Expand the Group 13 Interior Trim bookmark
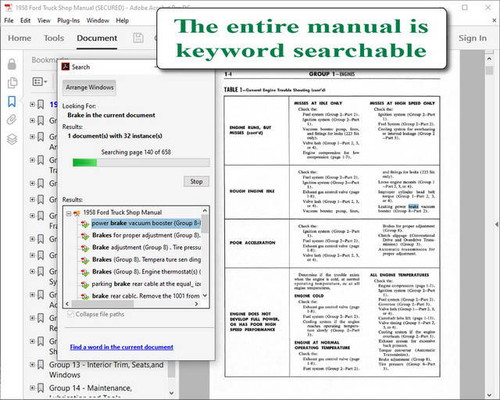This screenshot has width=500, height=400. click(32, 365)
